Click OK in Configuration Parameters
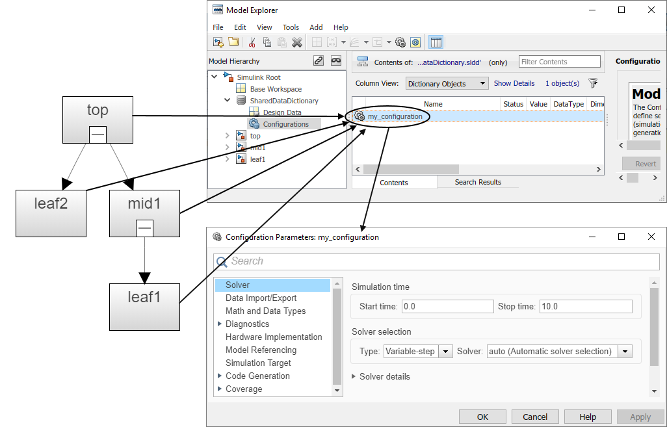Viewport: 667px width, 427px height. pyautogui.click(x=483, y=417)
